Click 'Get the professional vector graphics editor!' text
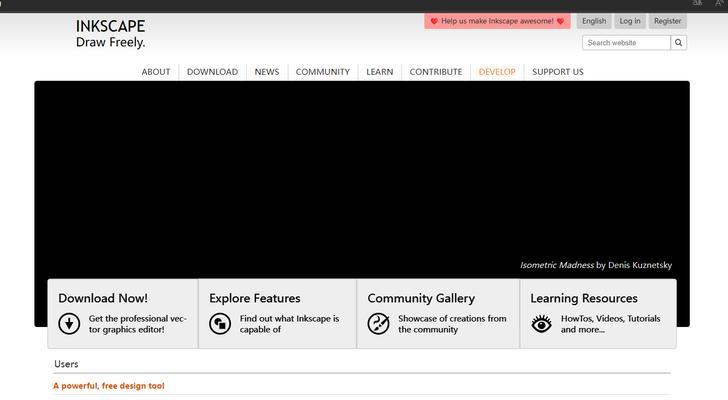 coord(137,324)
